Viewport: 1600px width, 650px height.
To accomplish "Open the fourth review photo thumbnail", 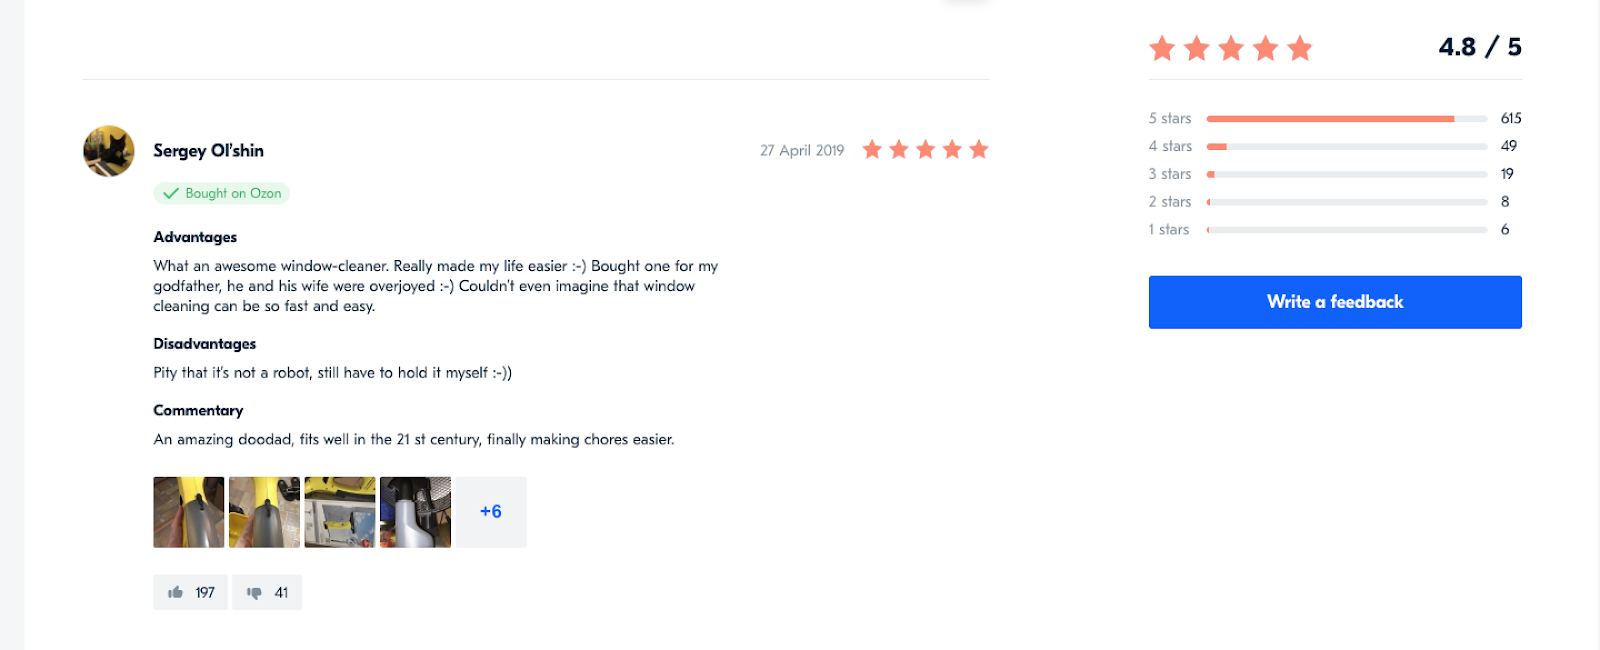I will pos(415,512).
